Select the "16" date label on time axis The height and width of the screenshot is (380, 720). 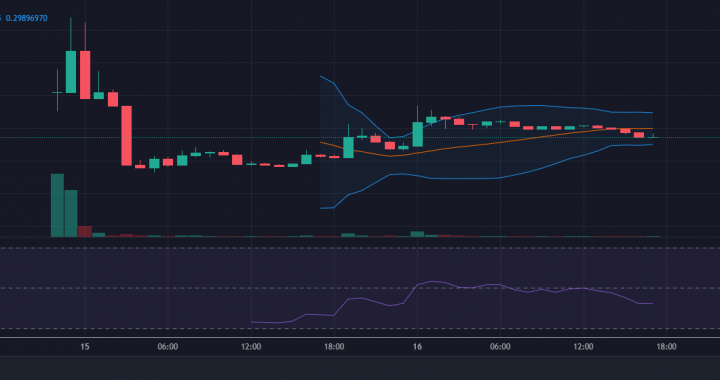point(417,346)
